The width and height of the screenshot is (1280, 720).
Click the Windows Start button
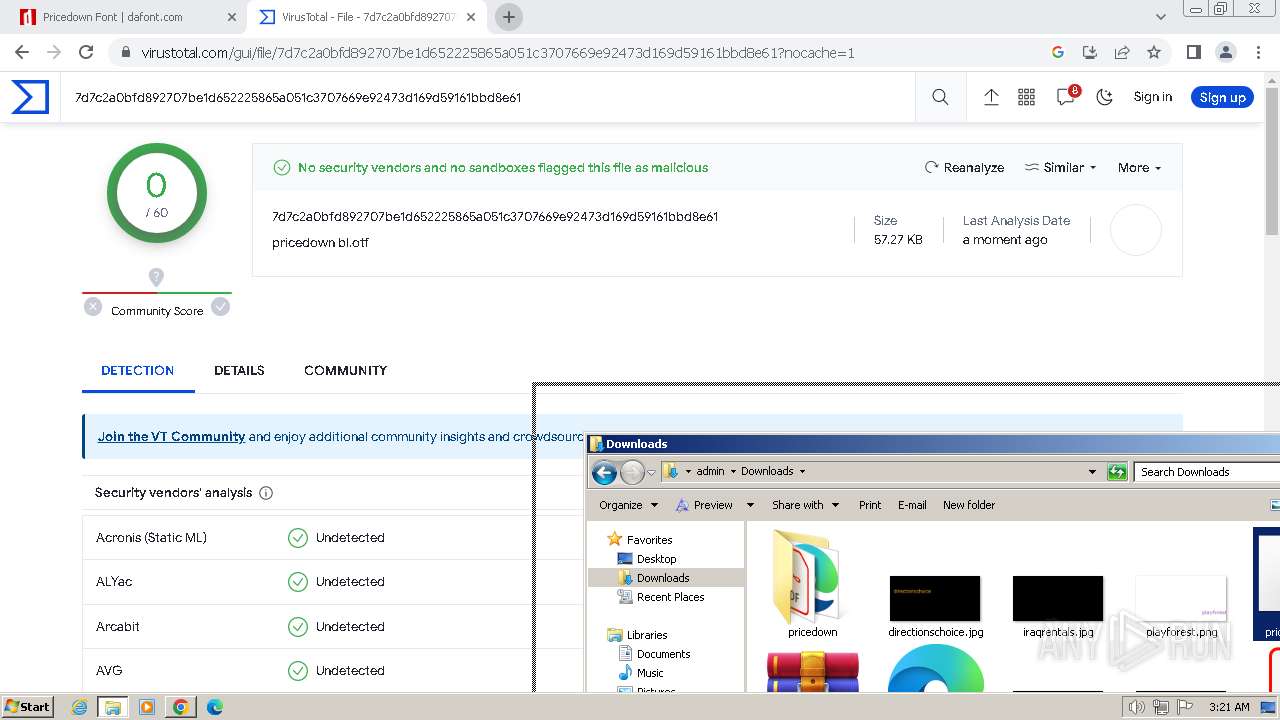27,706
